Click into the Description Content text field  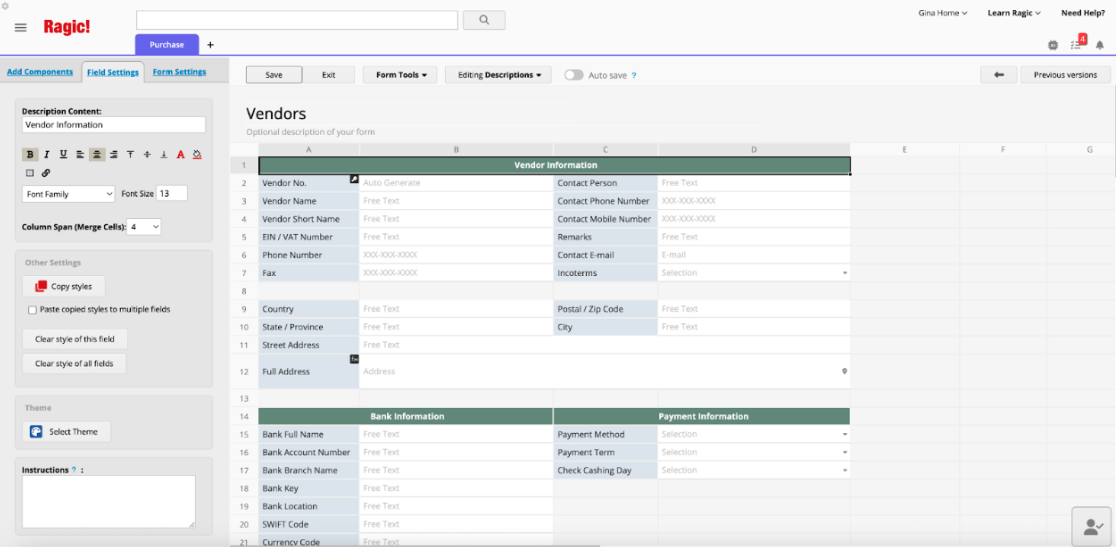coord(113,125)
